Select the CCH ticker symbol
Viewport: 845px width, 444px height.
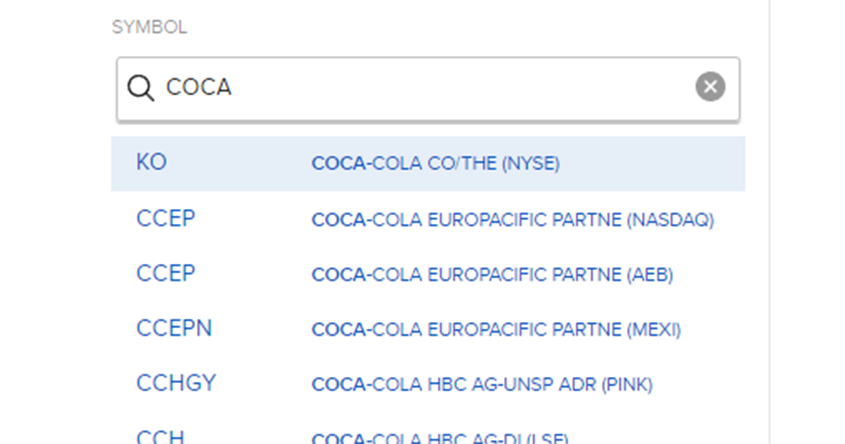click(x=160, y=437)
